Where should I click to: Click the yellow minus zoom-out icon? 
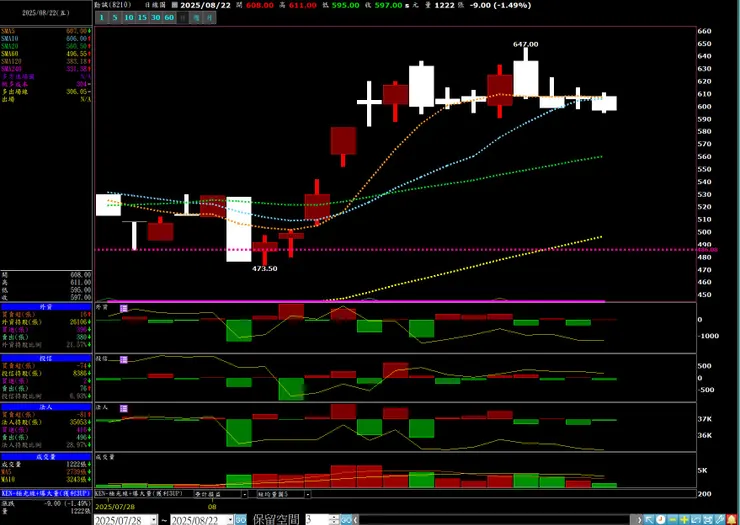673,519
